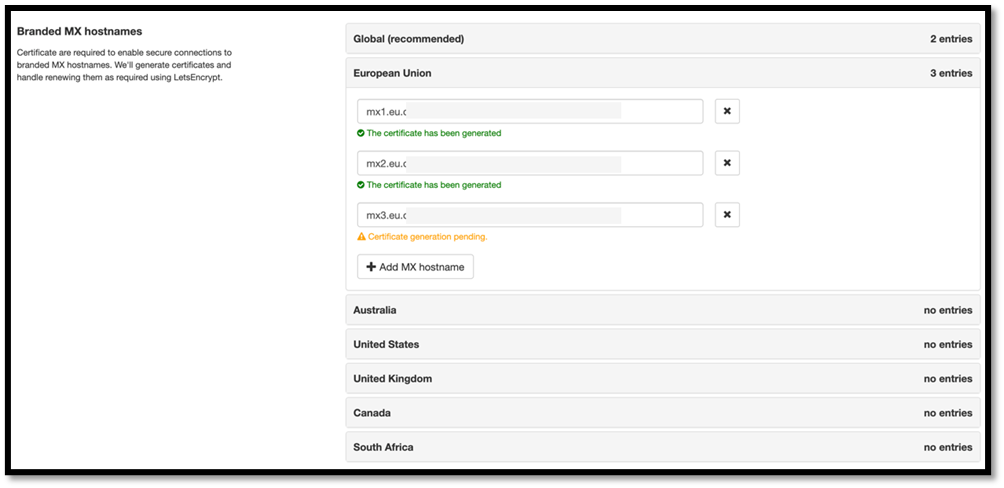
Task: Click the Branded MX hostnames heading
Action: click(x=79, y=31)
